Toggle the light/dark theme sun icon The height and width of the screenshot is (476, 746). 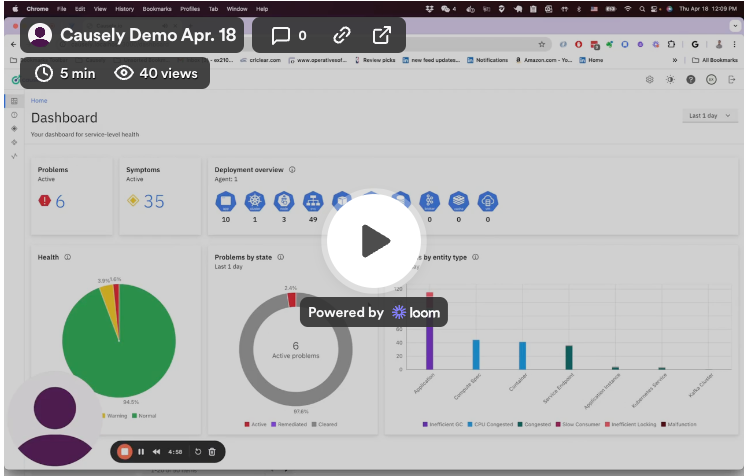coord(670,80)
